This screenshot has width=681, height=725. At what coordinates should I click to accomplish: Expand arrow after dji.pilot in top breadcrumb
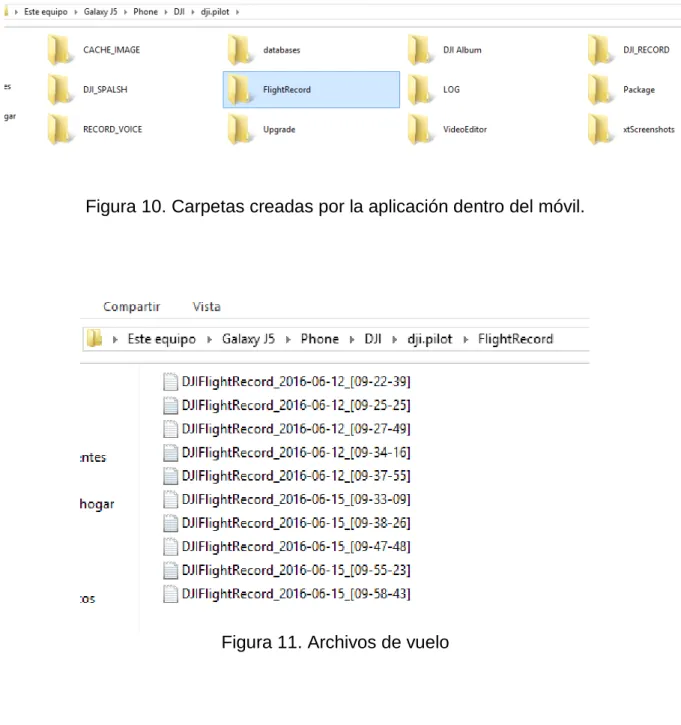click(x=237, y=12)
